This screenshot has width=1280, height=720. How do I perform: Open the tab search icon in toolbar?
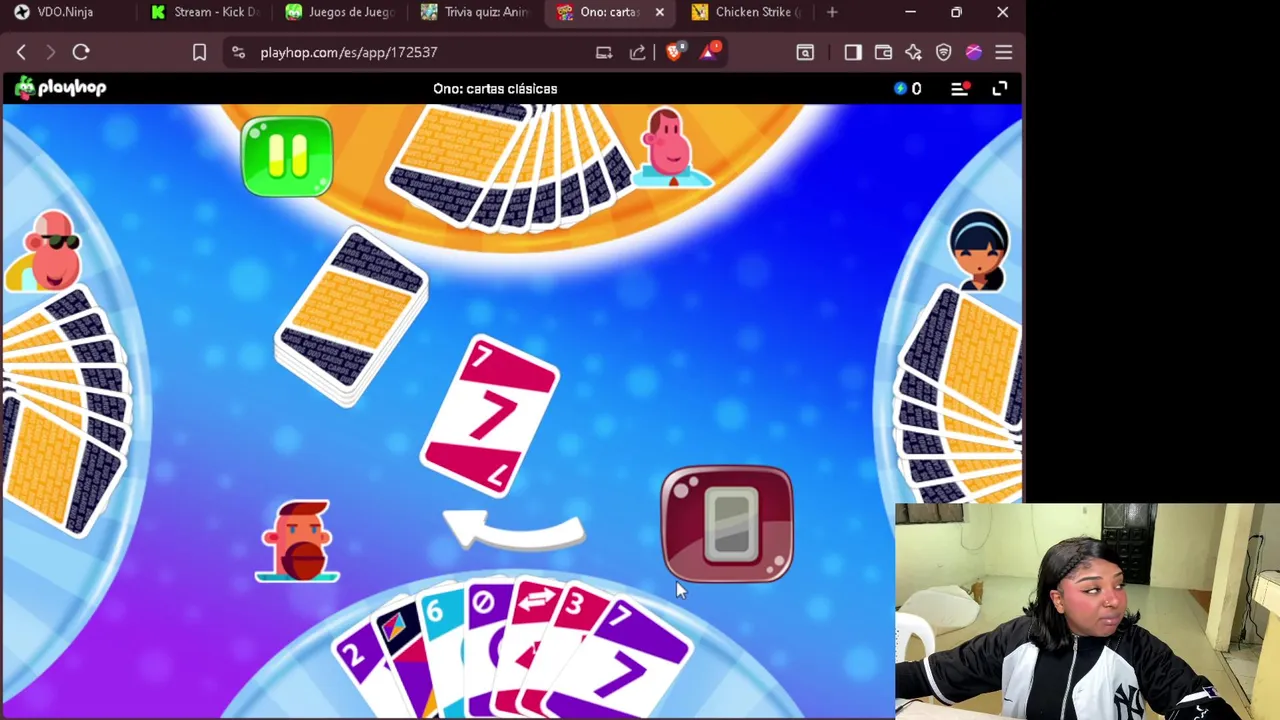coord(805,52)
